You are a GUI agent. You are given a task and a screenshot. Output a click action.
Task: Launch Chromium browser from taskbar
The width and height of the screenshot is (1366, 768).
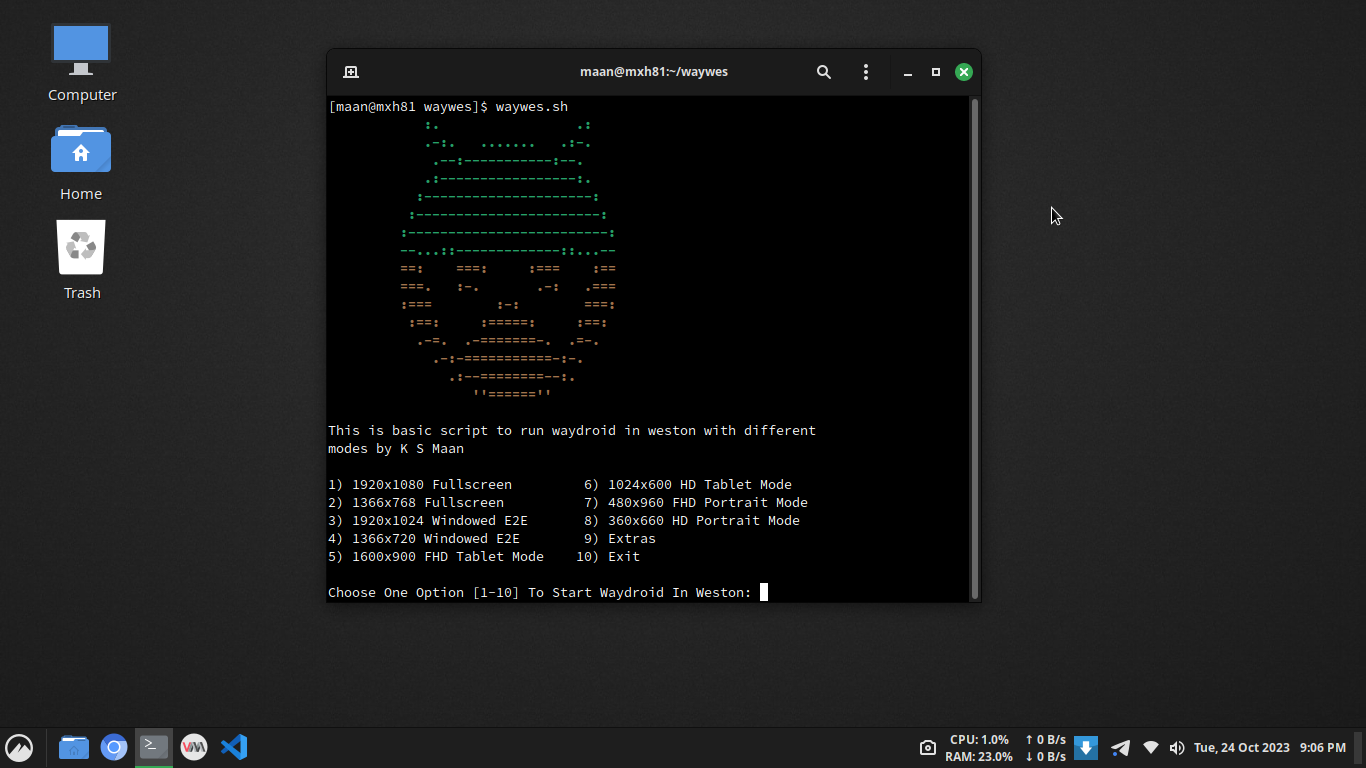click(114, 748)
